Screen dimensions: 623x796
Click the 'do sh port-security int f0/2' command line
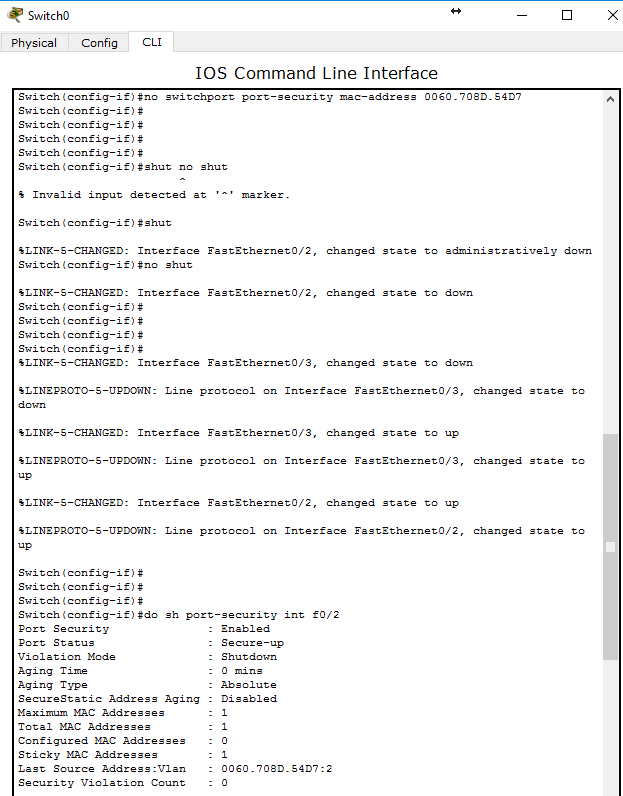point(179,615)
